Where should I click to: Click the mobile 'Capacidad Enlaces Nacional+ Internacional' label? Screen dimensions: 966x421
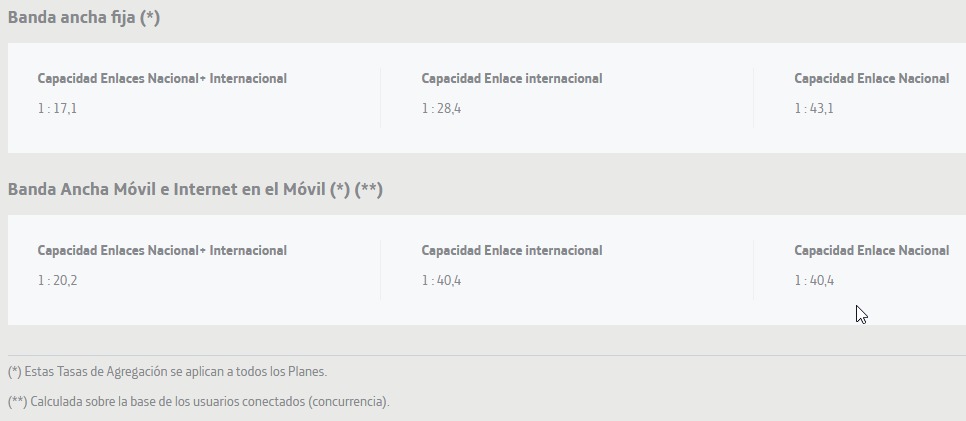coord(162,251)
